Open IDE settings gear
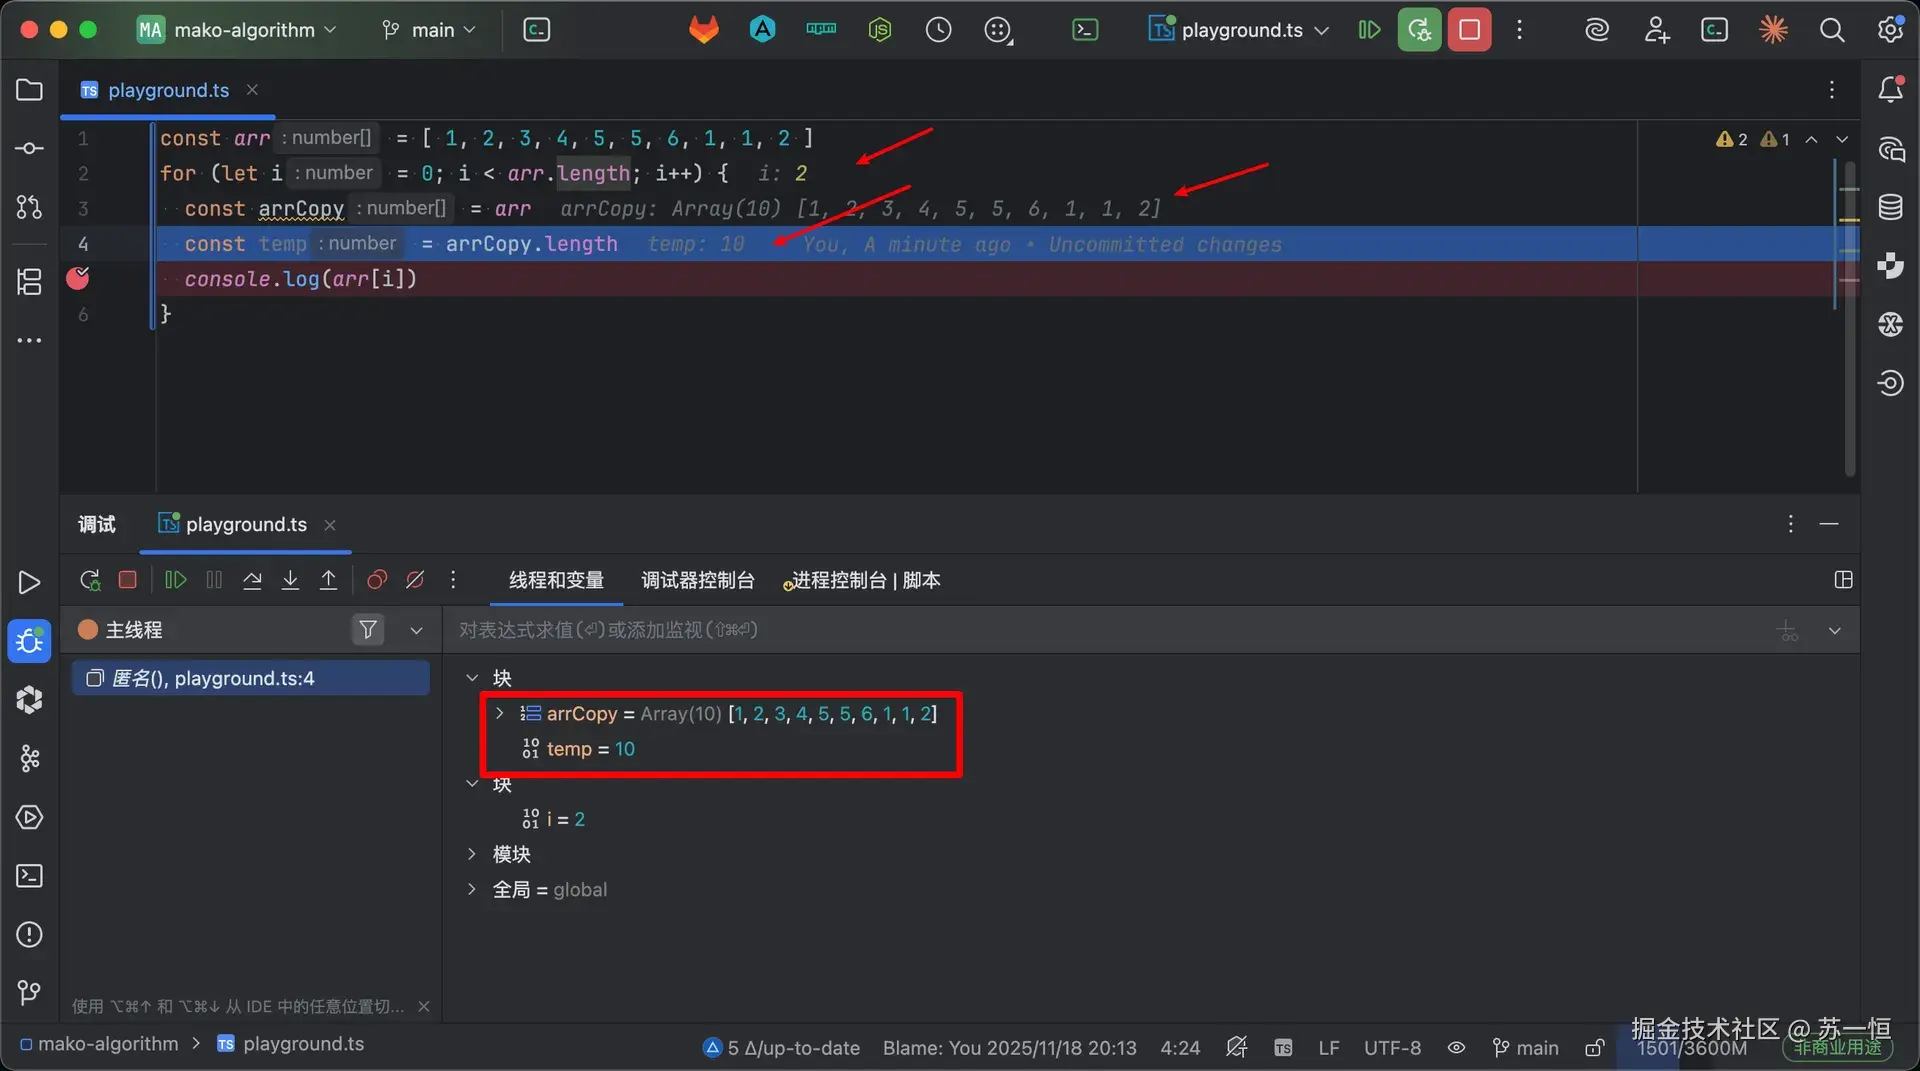 pos(1890,30)
